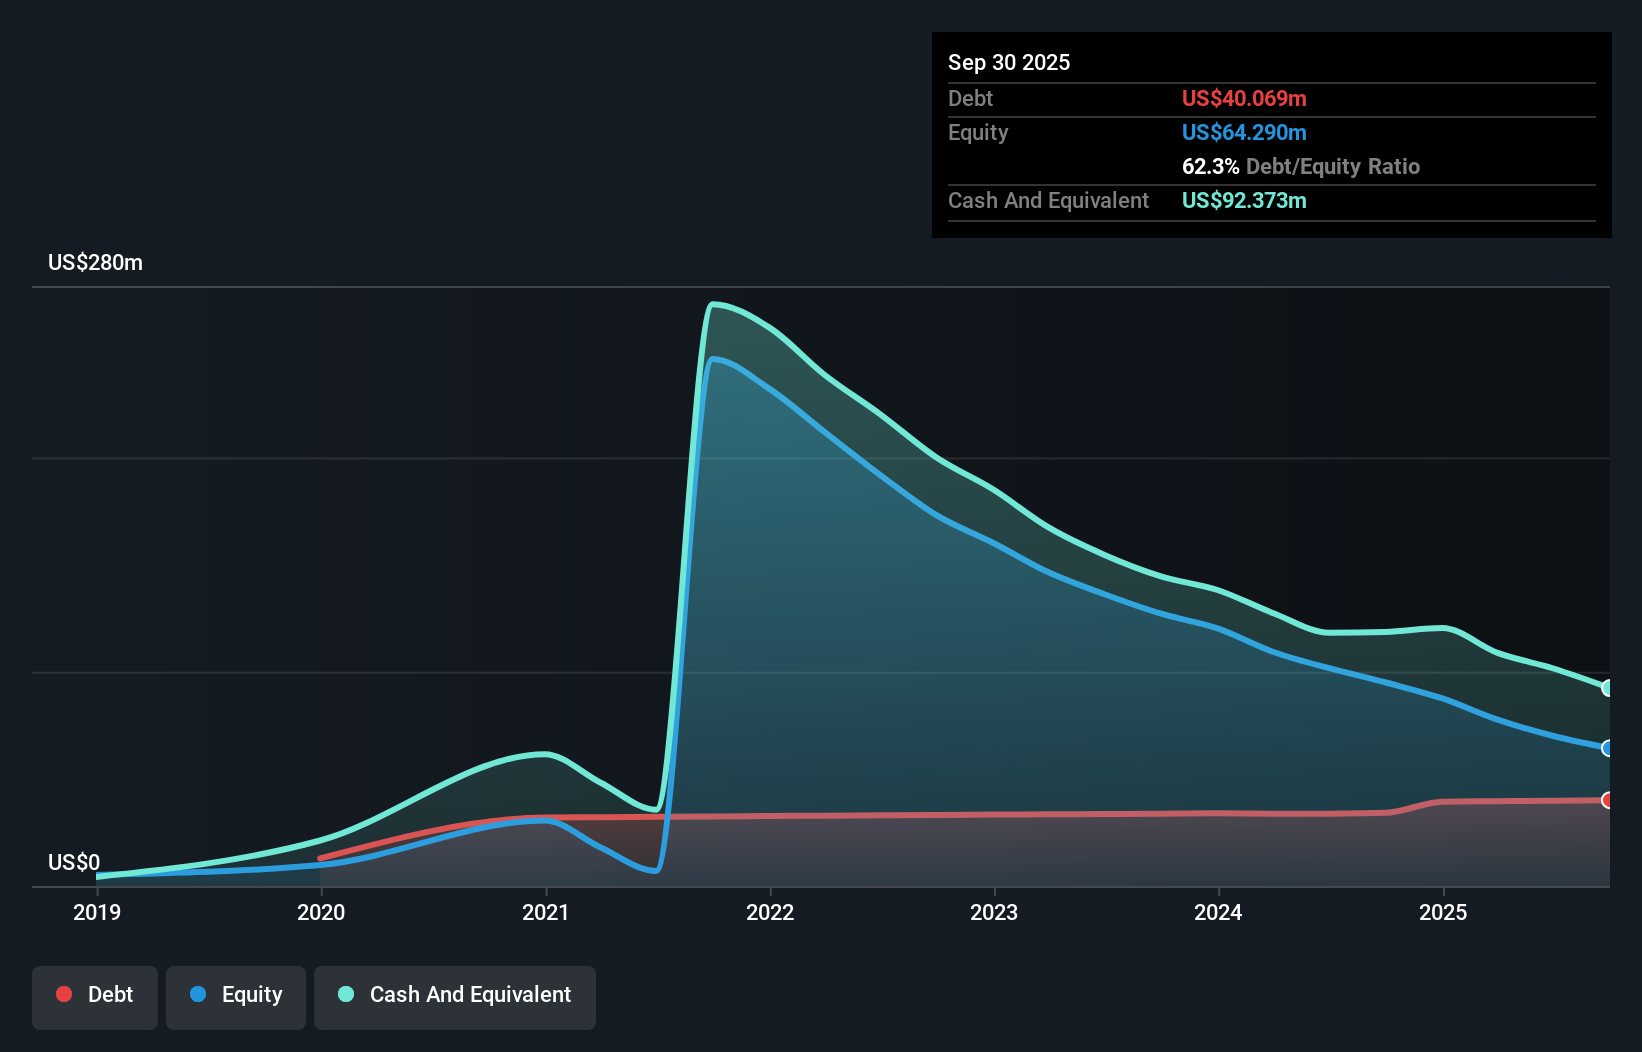Viewport: 1642px width, 1052px height.
Task: Select the Debt line endpoint marker
Action: pyautogui.click(x=1607, y=801)
